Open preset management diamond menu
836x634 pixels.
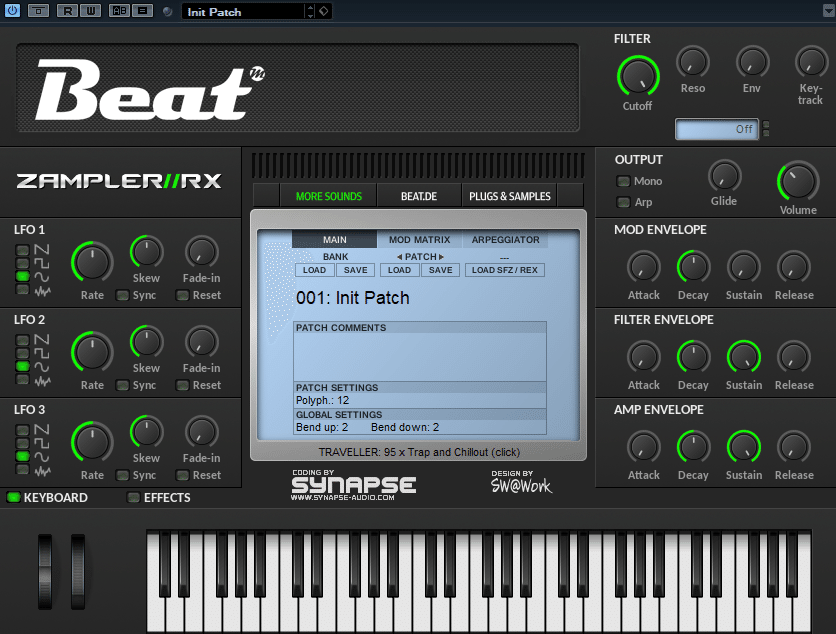(324, 11)
